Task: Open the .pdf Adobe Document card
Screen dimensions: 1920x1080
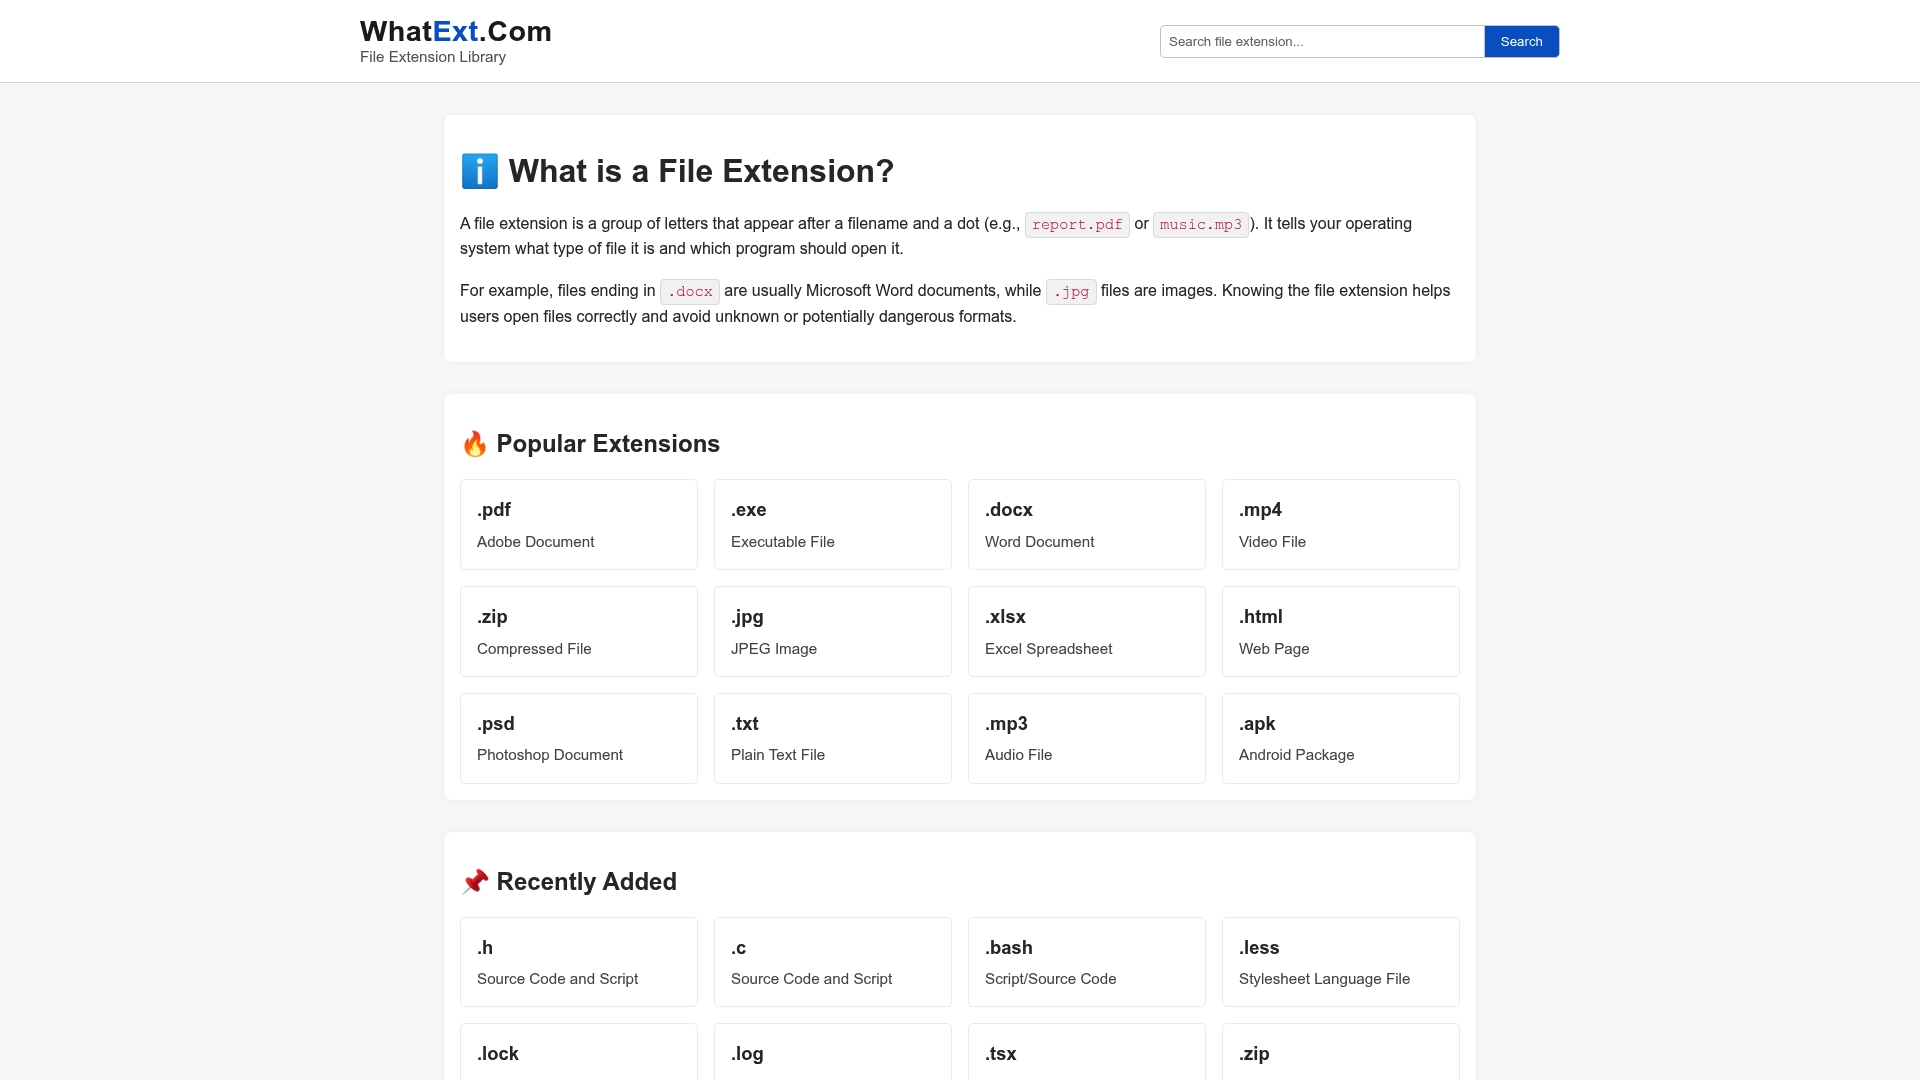Action: [578, 525]
